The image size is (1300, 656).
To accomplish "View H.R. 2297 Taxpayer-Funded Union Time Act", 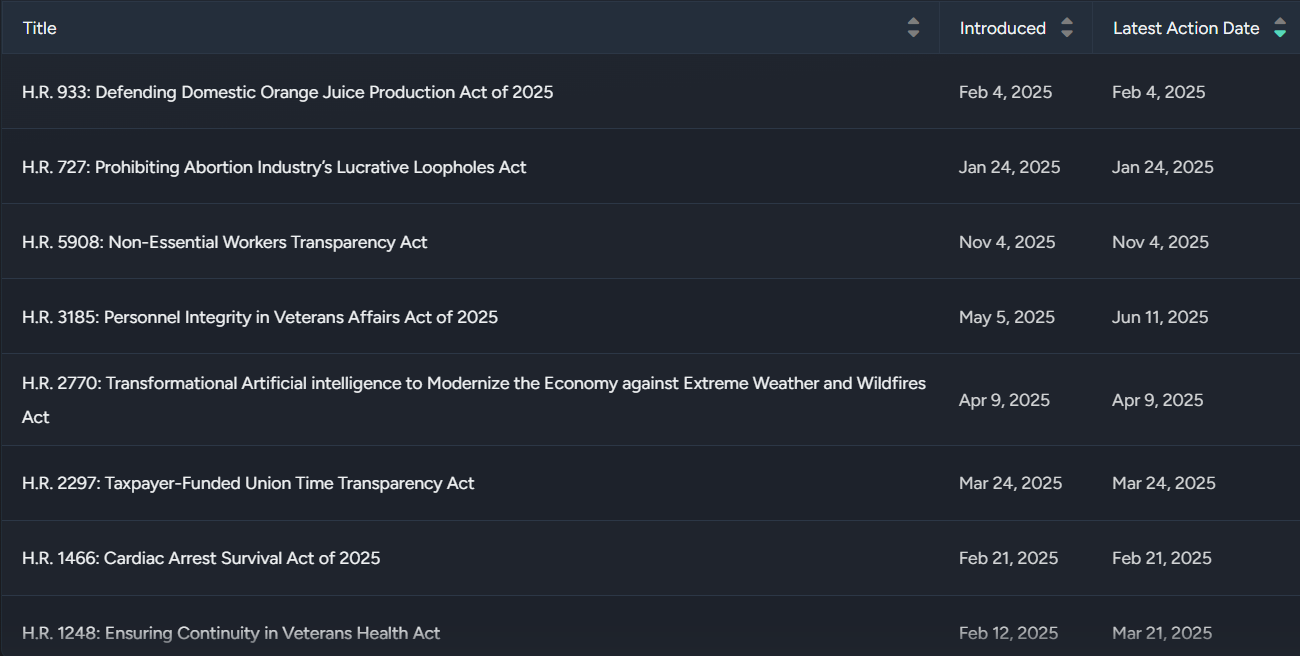I will click(x=248, y=483).
